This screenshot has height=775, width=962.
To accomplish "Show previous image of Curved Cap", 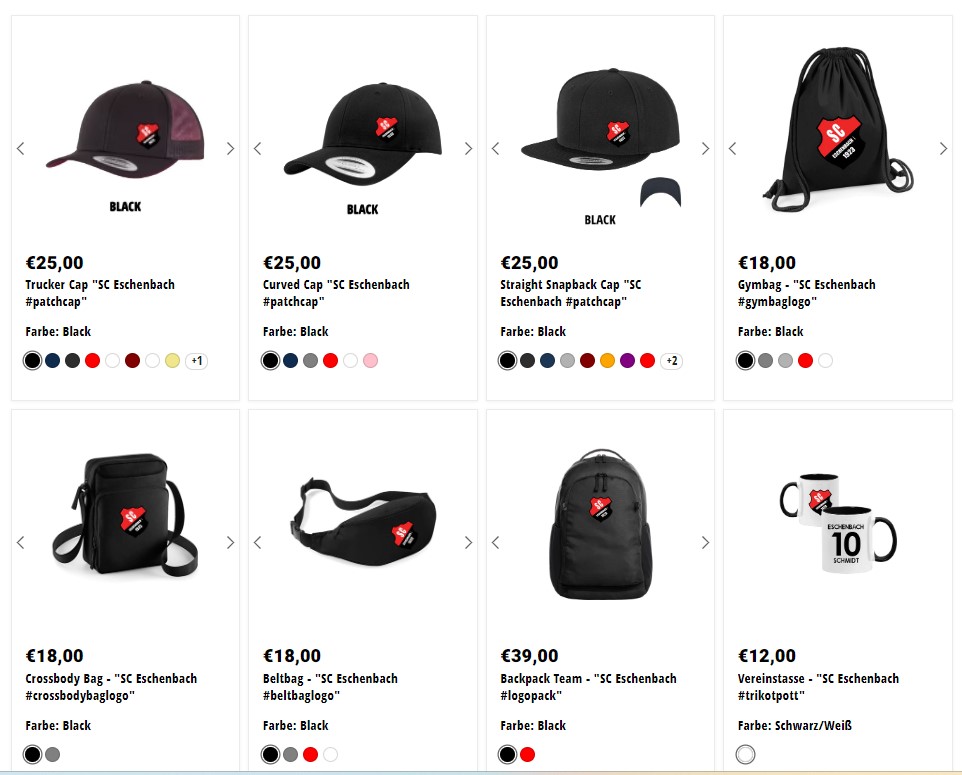I will click(258, 148).
